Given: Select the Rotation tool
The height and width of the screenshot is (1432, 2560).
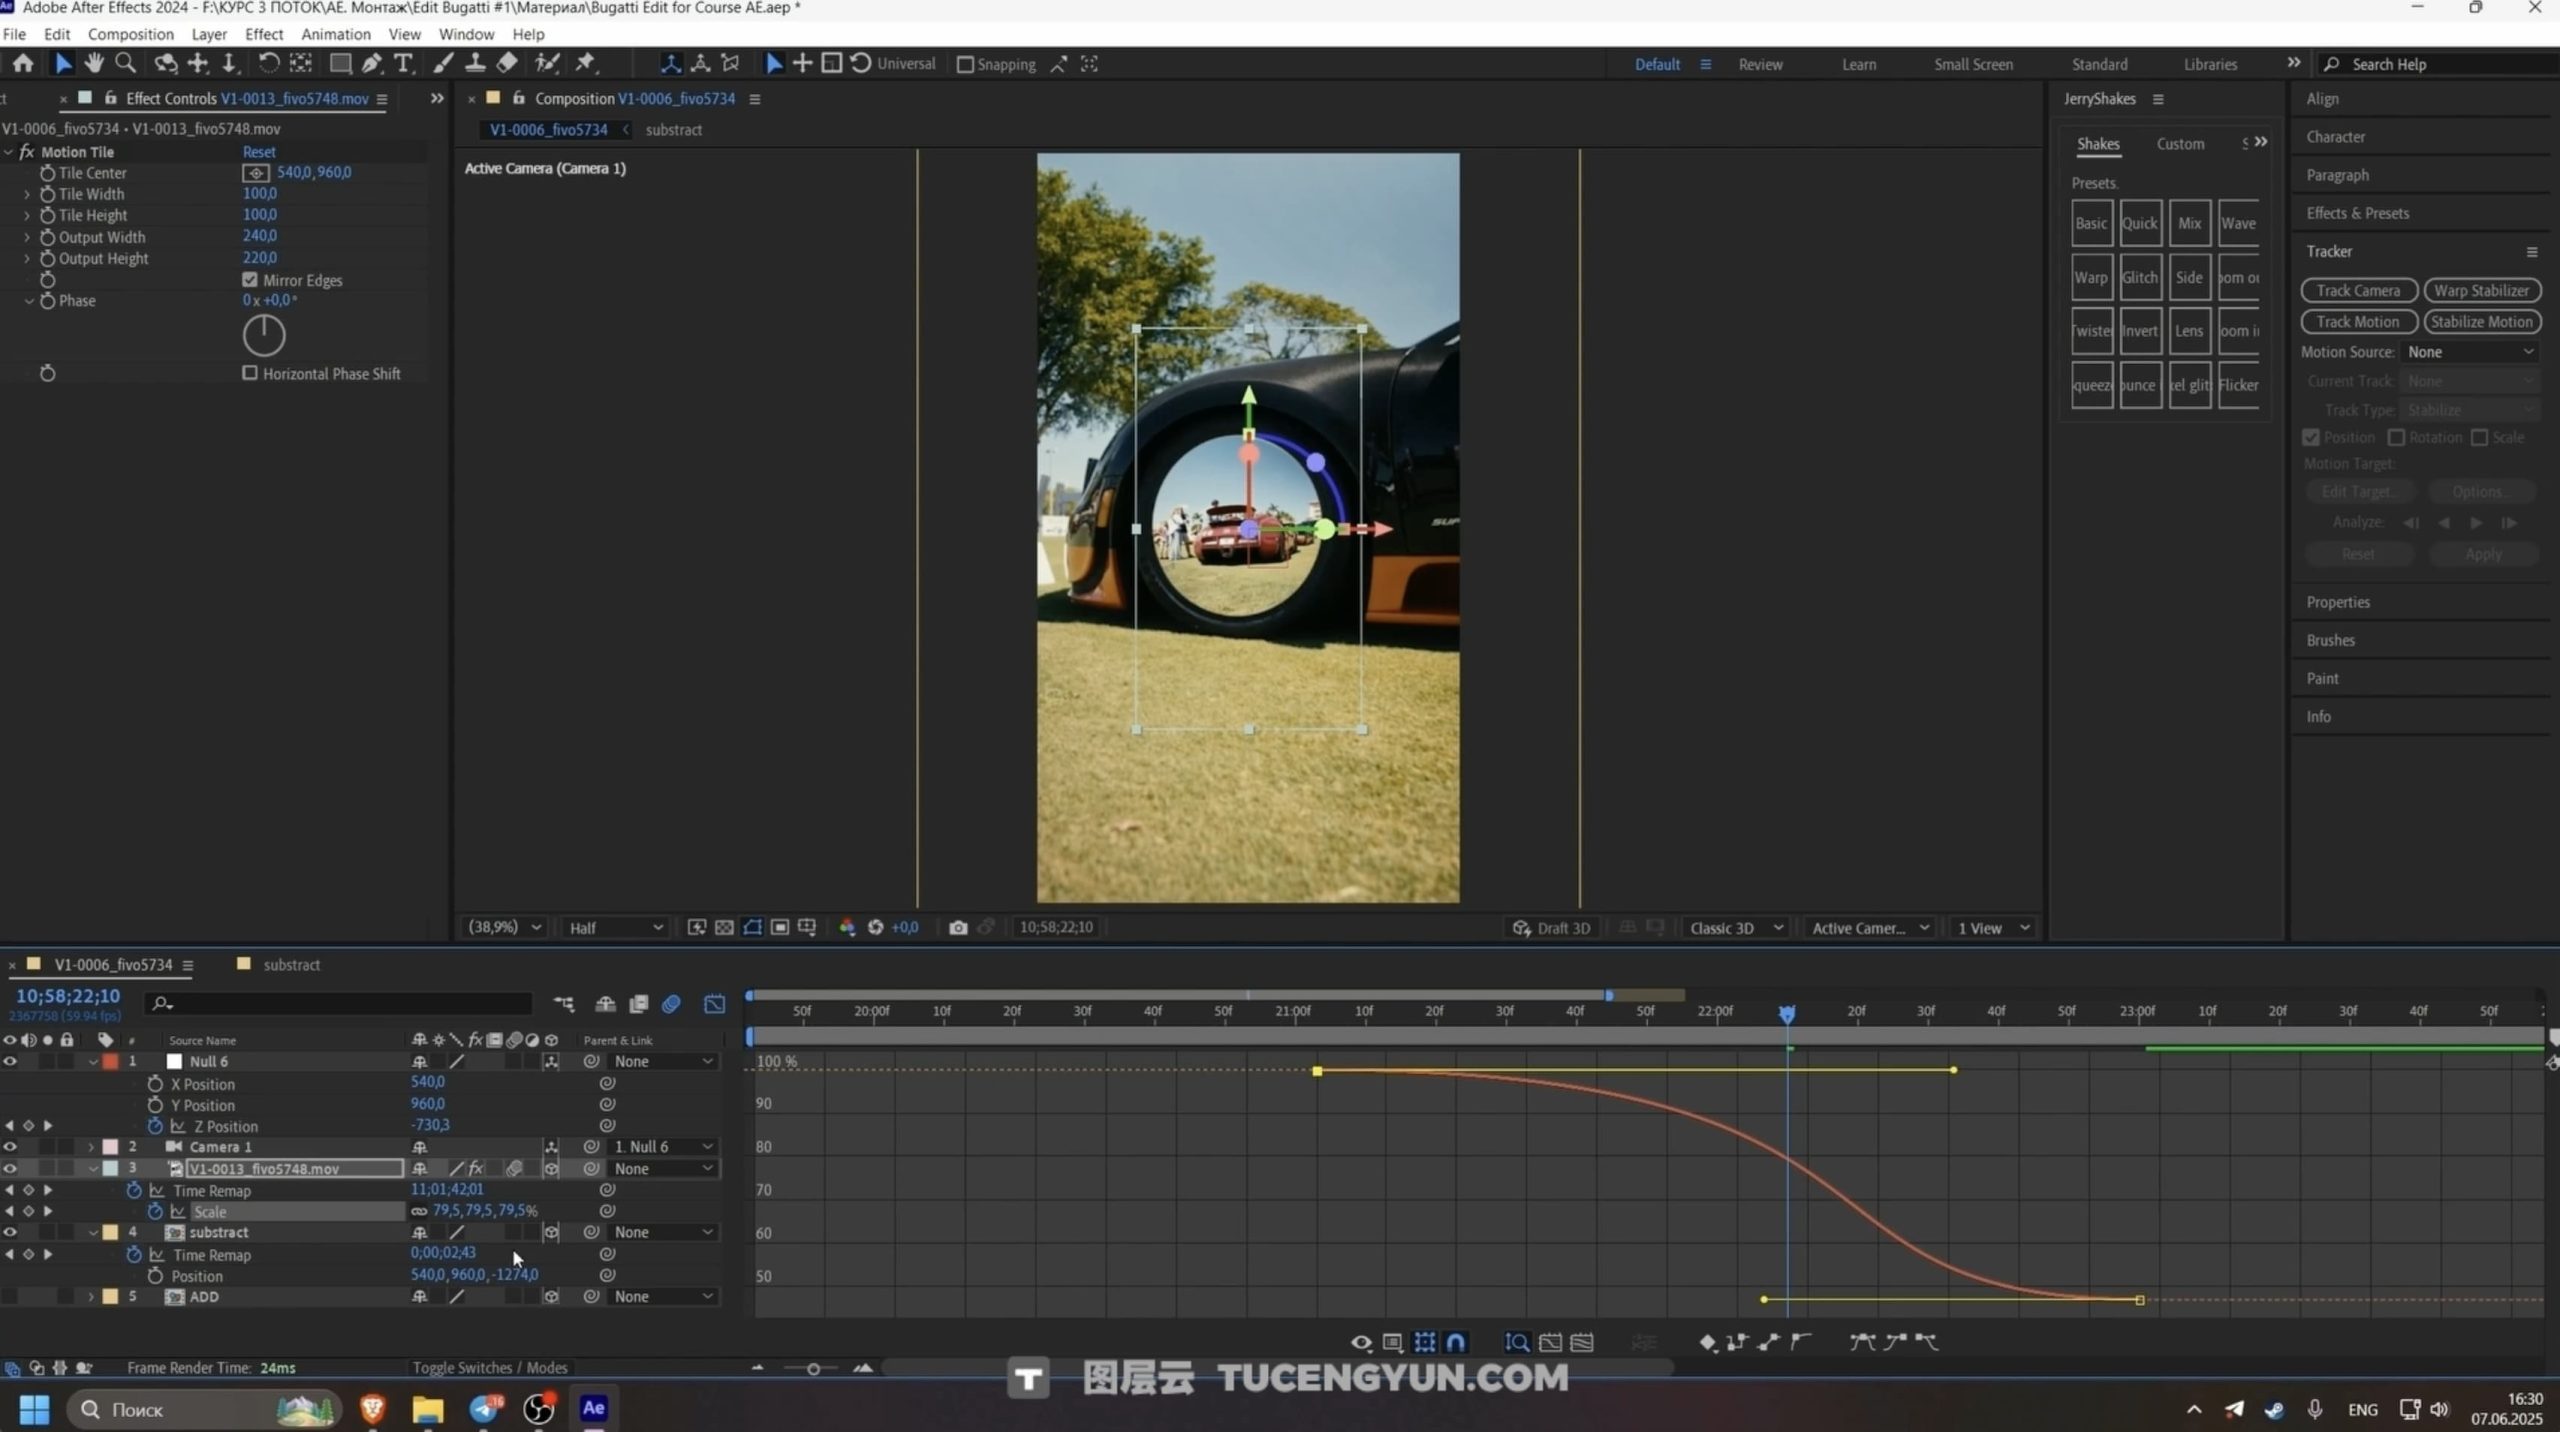Looking at the screenshot, I should point(268,63).
